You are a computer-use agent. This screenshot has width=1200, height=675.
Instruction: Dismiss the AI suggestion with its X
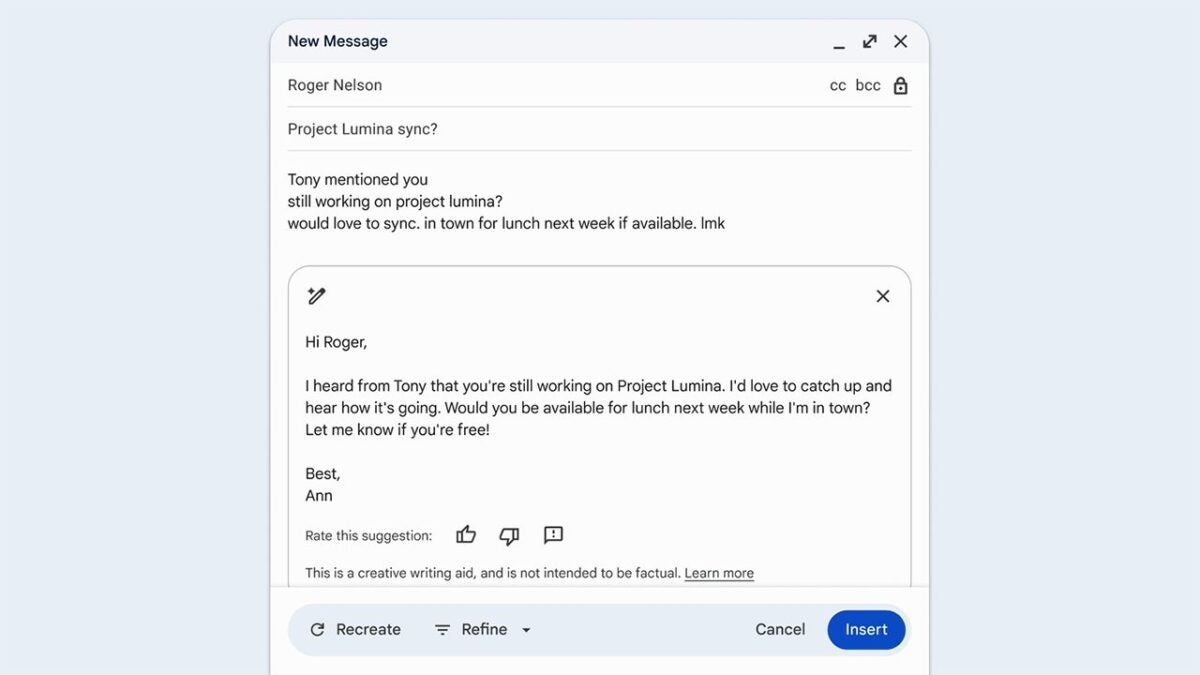(882, 296)
